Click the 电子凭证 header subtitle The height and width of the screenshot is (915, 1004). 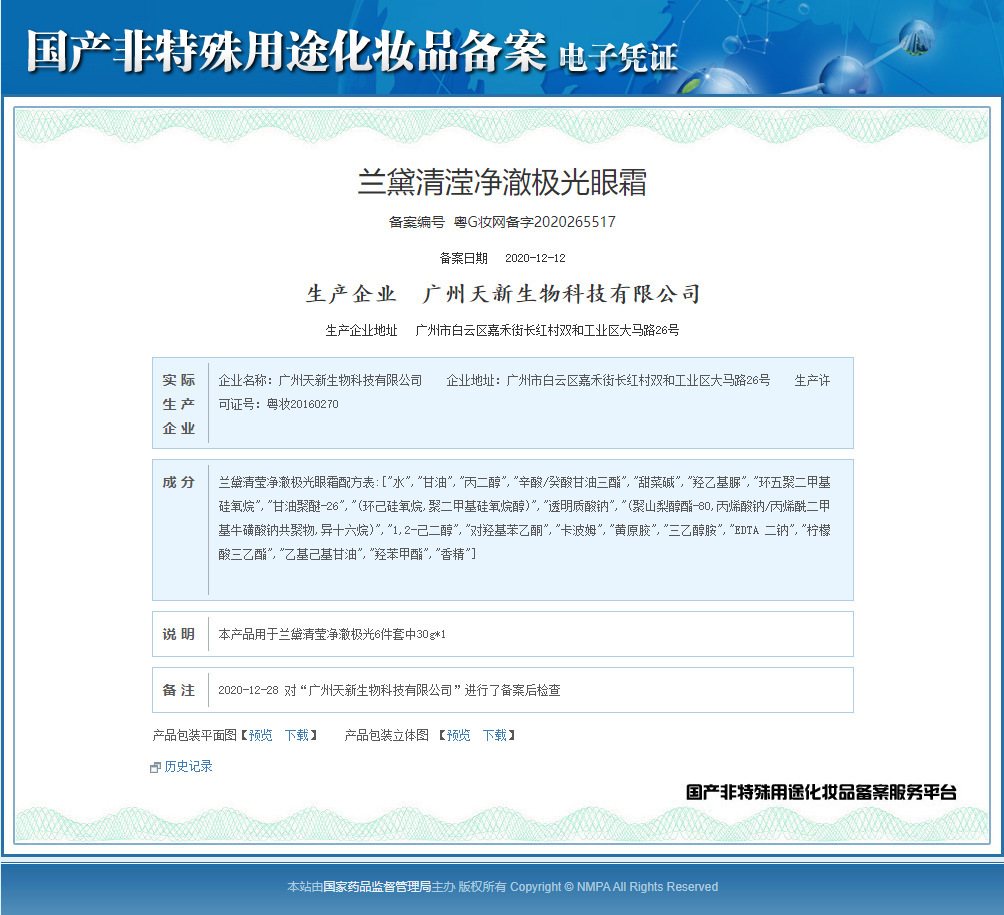(618, 58)
